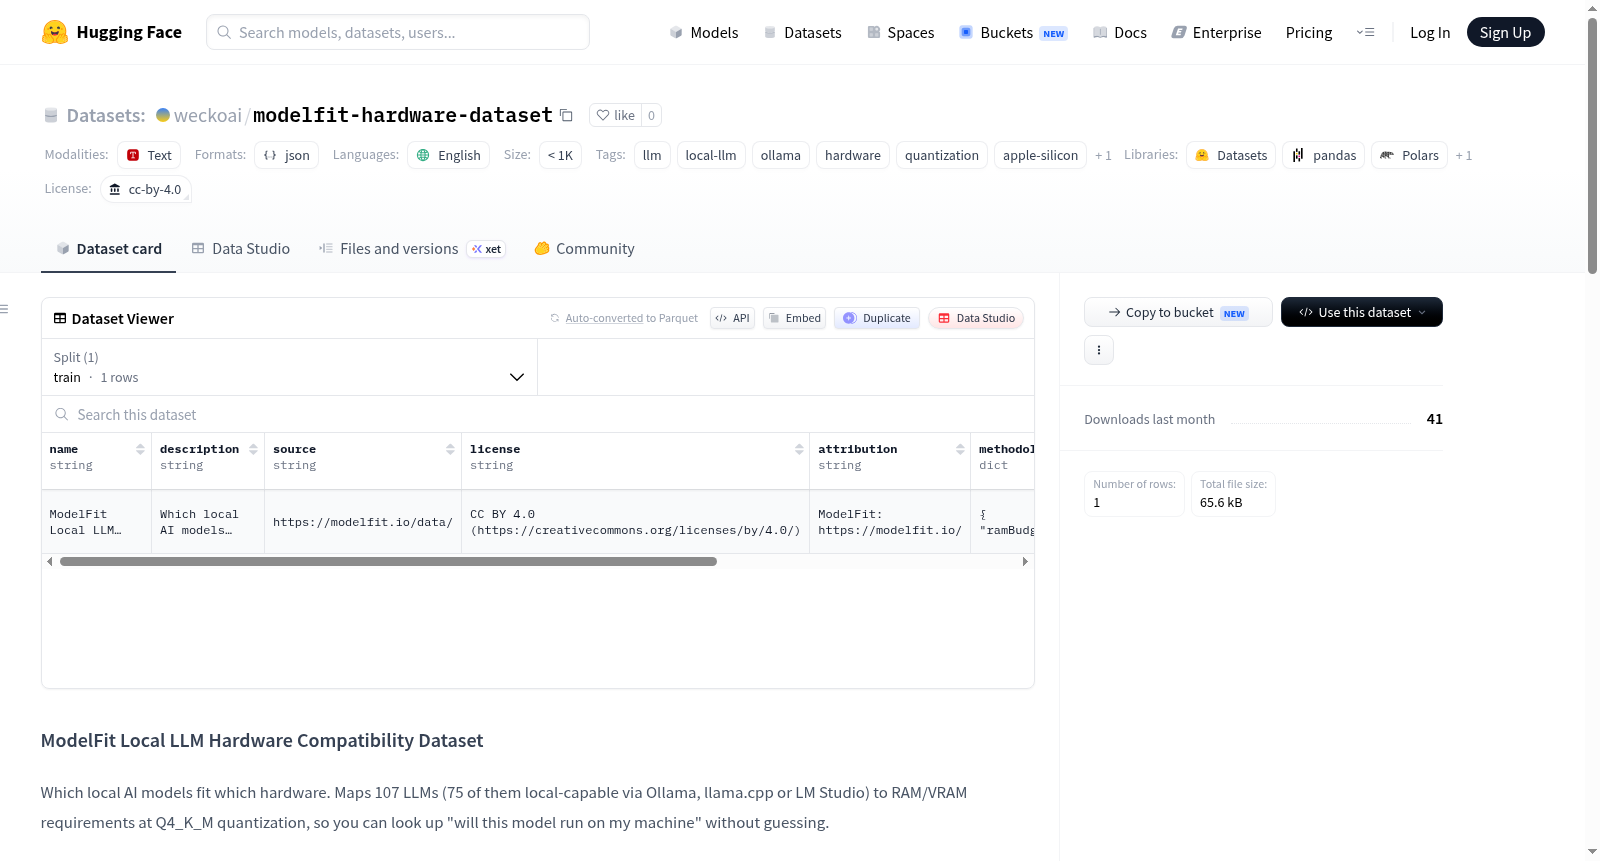Sort the license column
This screenshot has height=861, width=1600.
(x=799, y=450)
